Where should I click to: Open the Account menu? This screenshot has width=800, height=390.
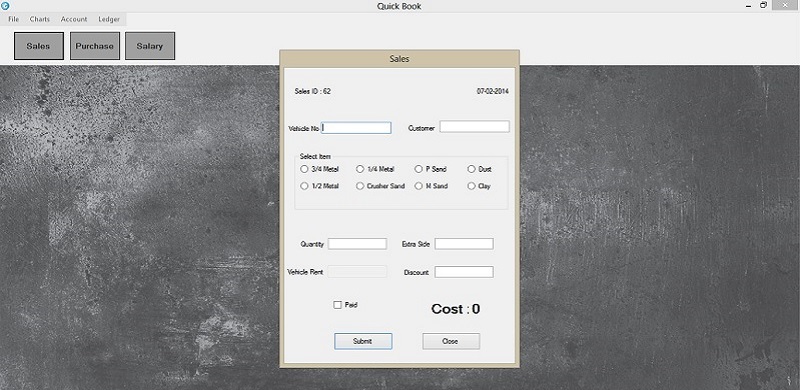(x=74, y=19)
